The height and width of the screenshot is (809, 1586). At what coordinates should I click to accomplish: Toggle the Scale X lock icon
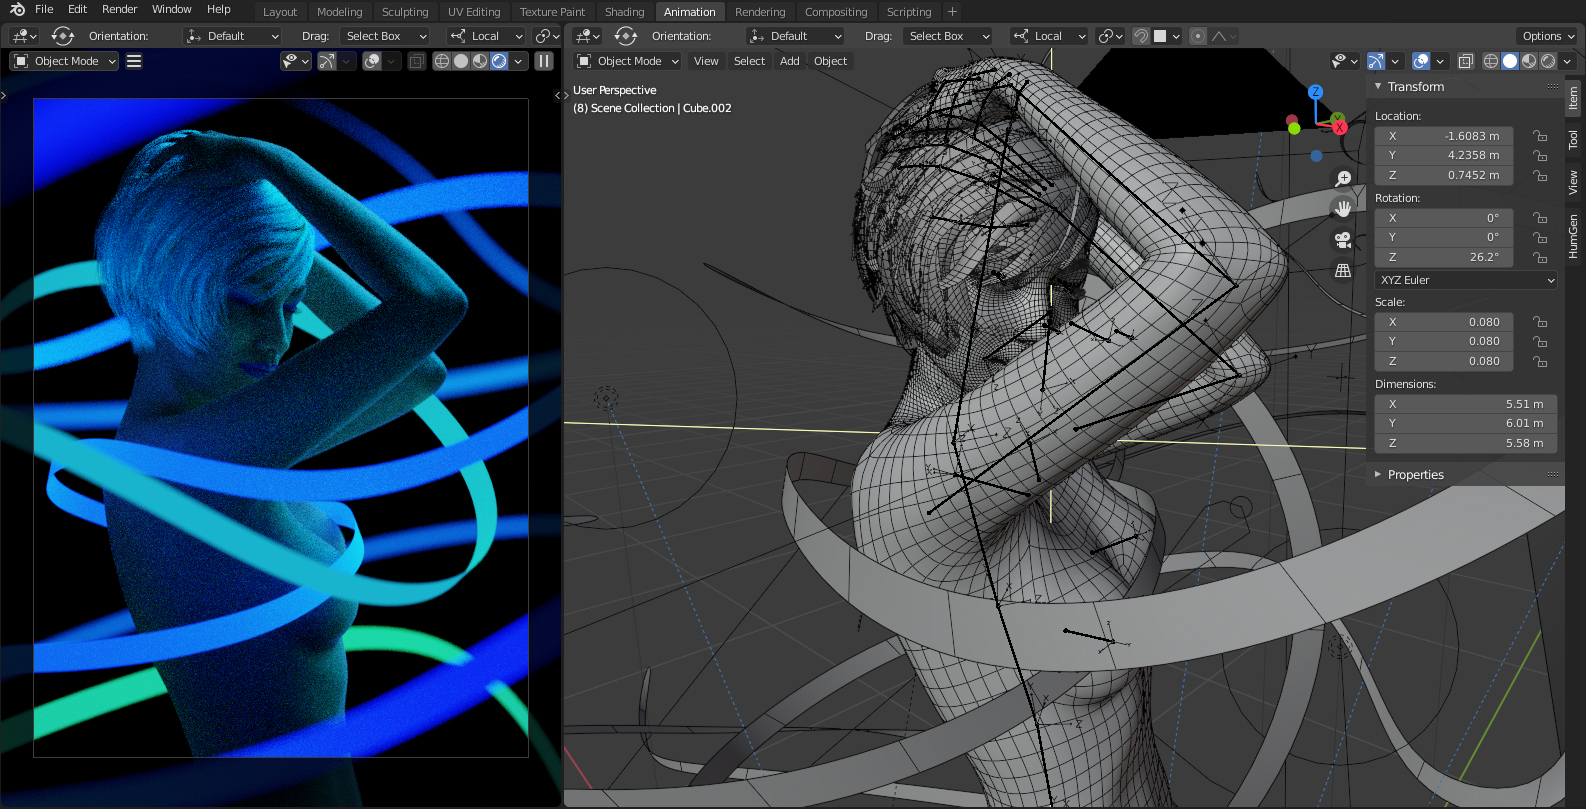1541,322
